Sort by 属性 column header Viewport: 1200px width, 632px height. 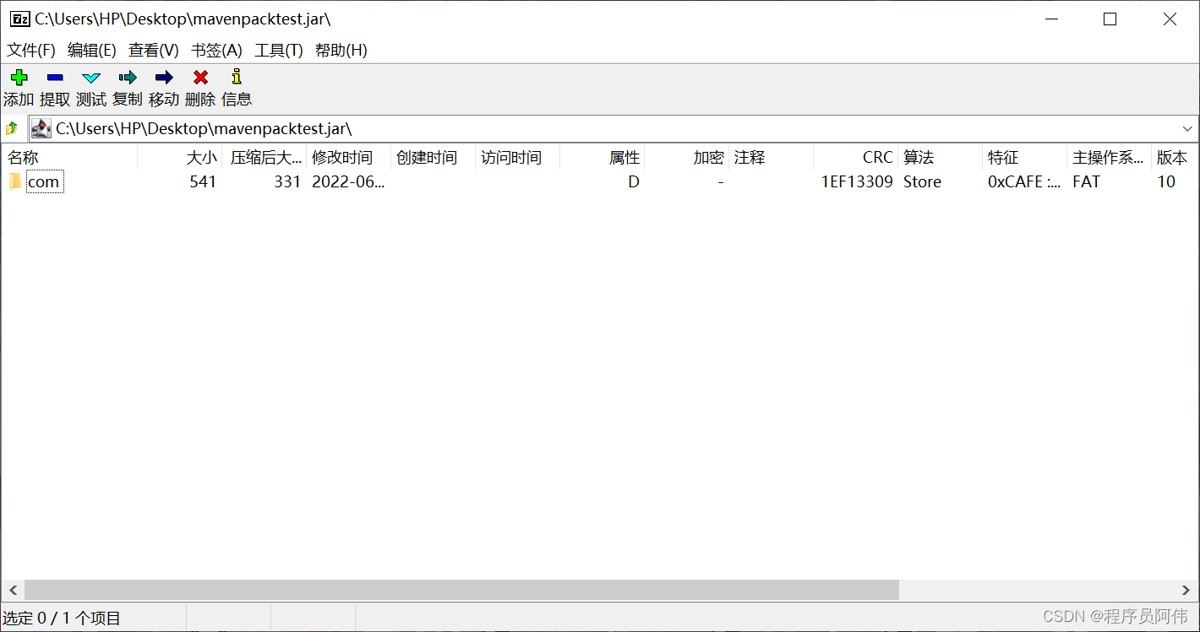pos(602,157)
